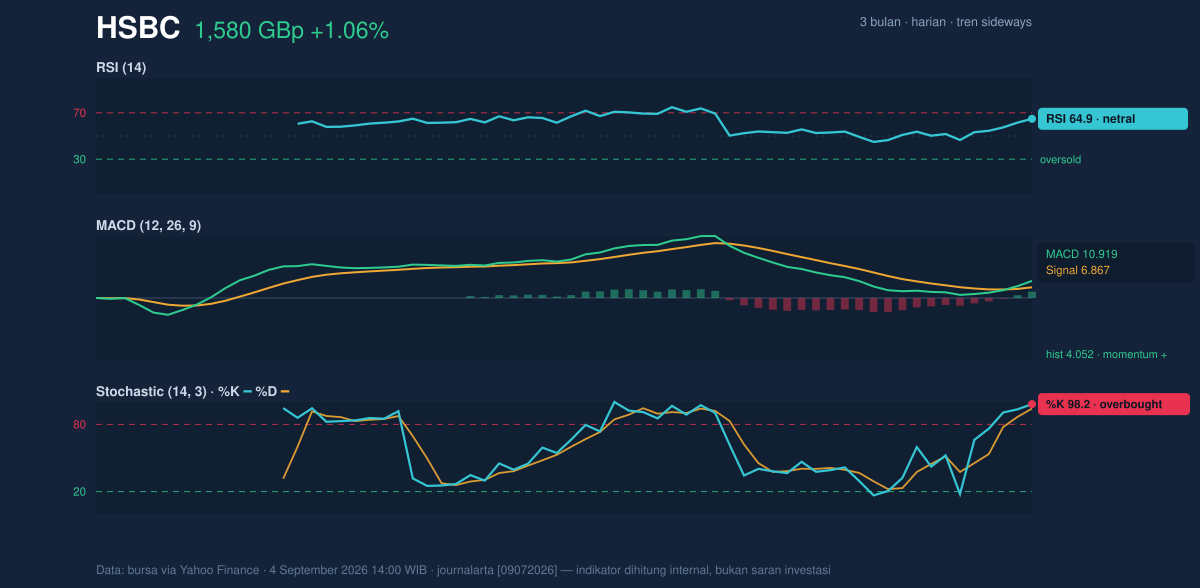
Task: Click the Stochastic 80 axis label
Action: [x=79, y=425]
